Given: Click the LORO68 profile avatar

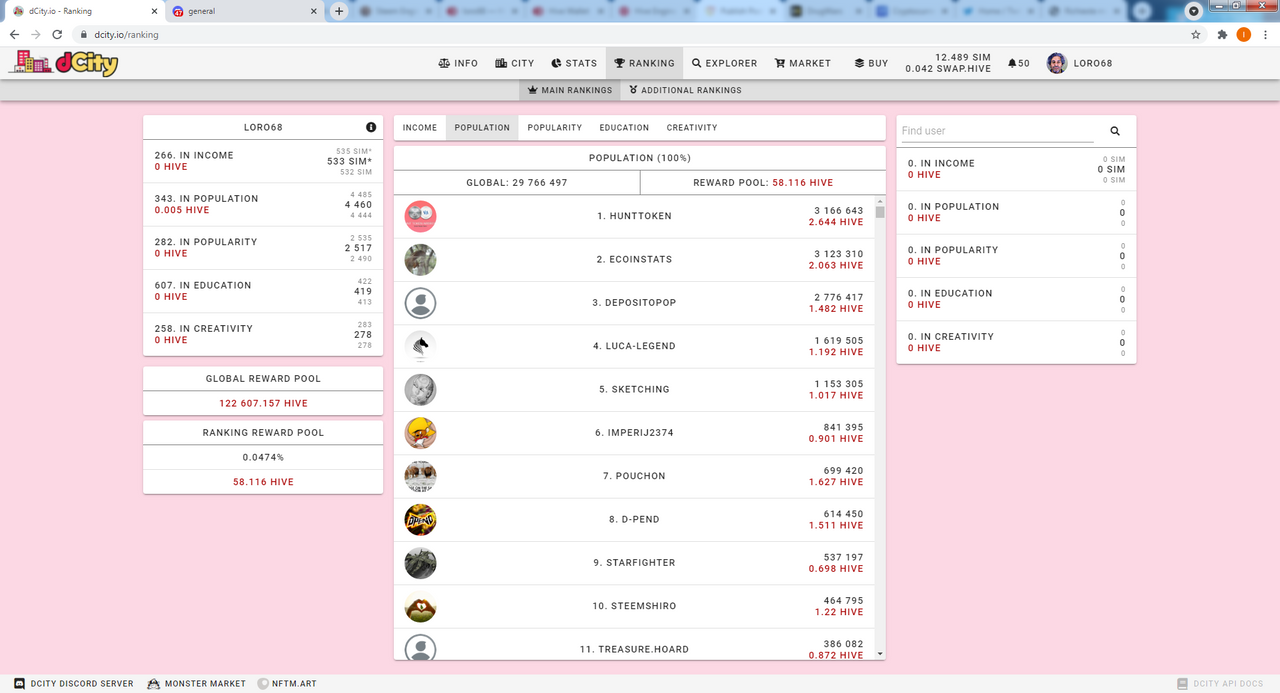Looking at the screenshot, I should (x=1057, y=63).
